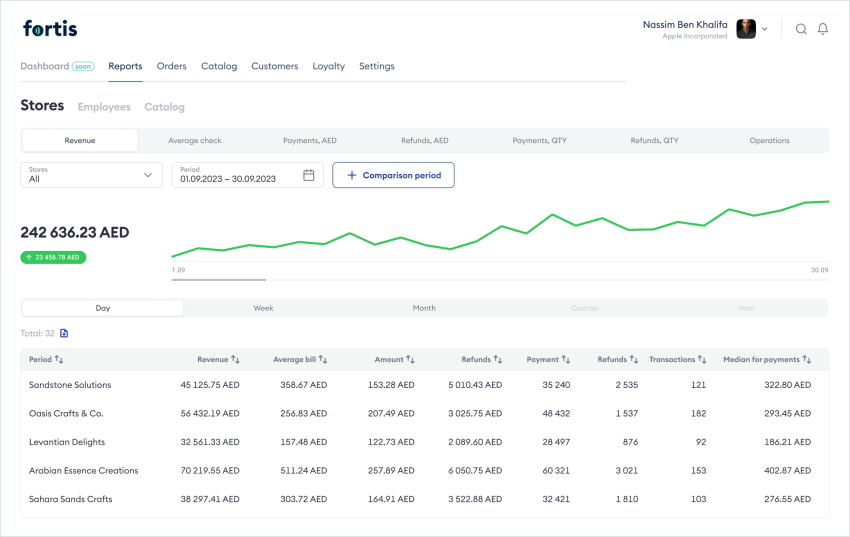Open the Stores dropdown
Screen dimensions: 850x537
91,175
